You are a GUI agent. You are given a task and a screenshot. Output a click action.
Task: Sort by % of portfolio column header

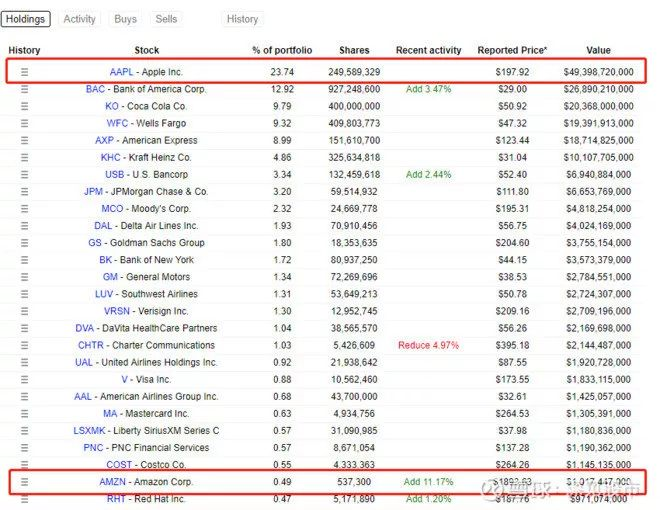pos(282,50)
